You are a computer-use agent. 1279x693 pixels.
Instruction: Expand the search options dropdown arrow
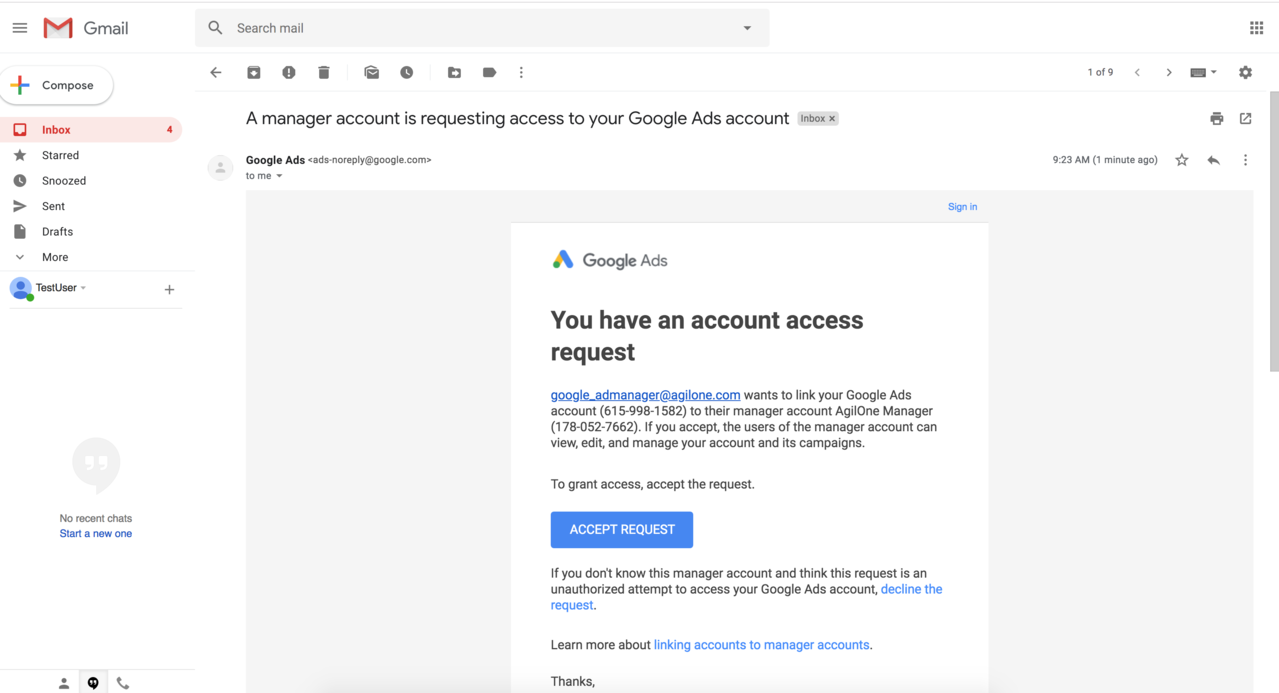(747, 28)
